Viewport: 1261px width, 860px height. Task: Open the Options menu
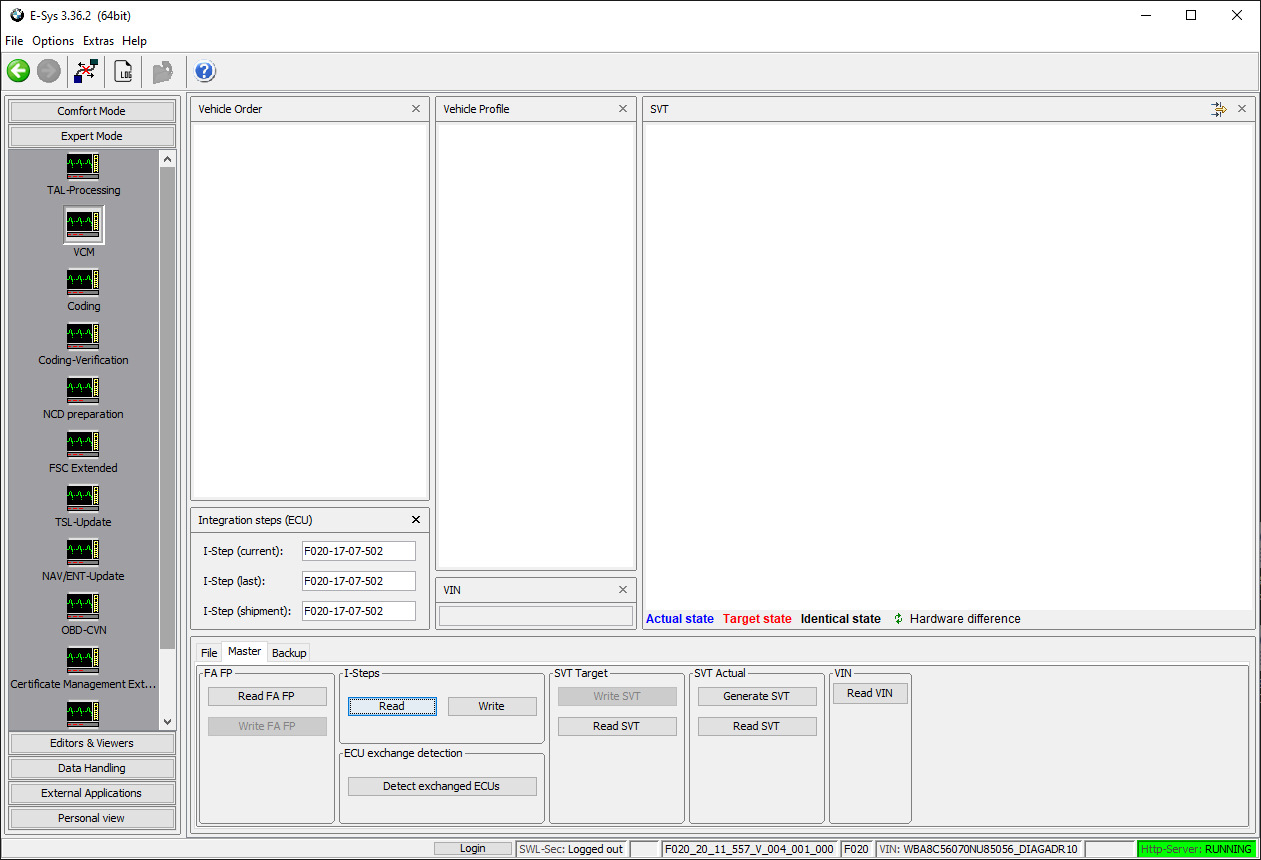pyautogui.click(x=53, y=41)
